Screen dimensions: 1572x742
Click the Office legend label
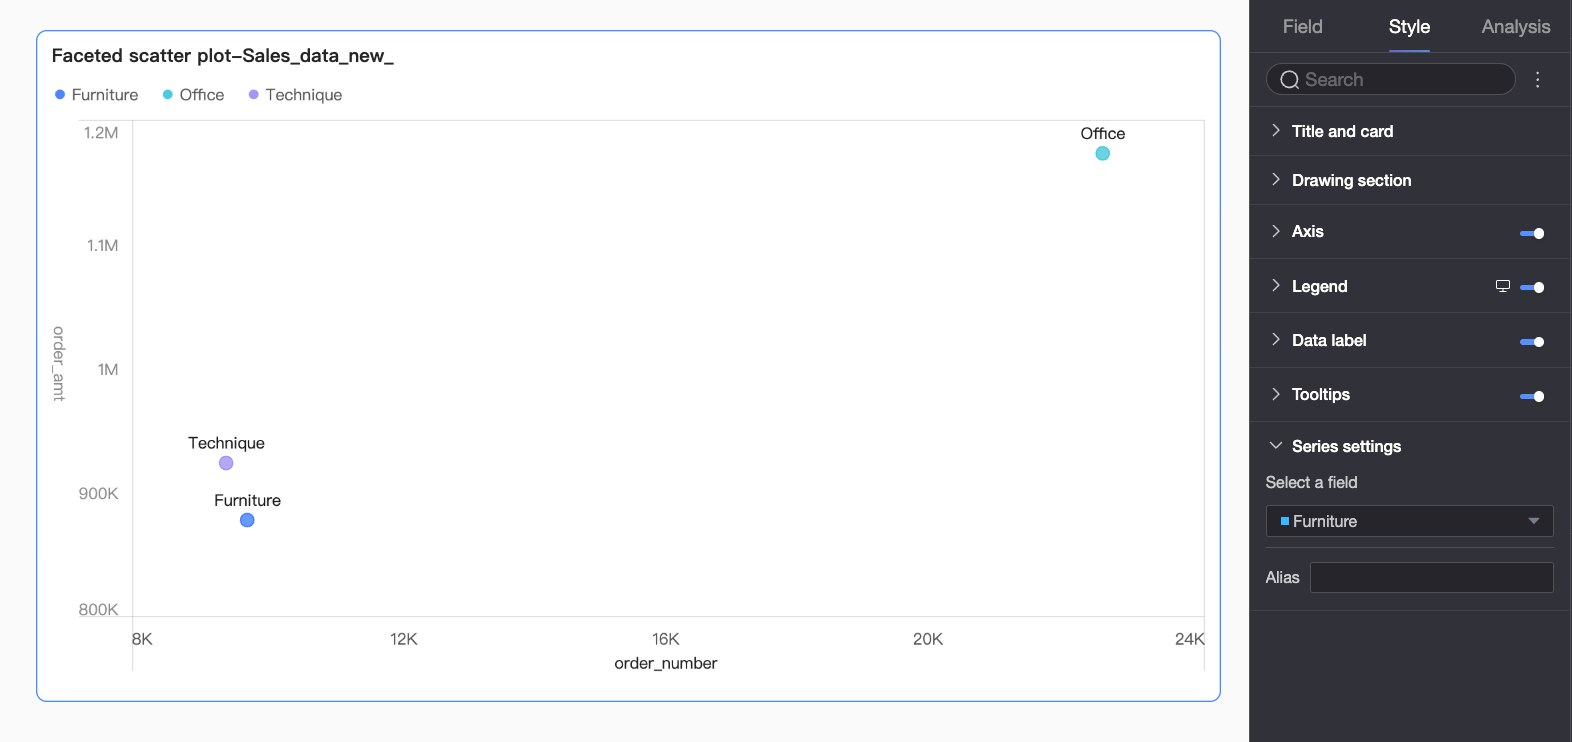coord(202,95)
